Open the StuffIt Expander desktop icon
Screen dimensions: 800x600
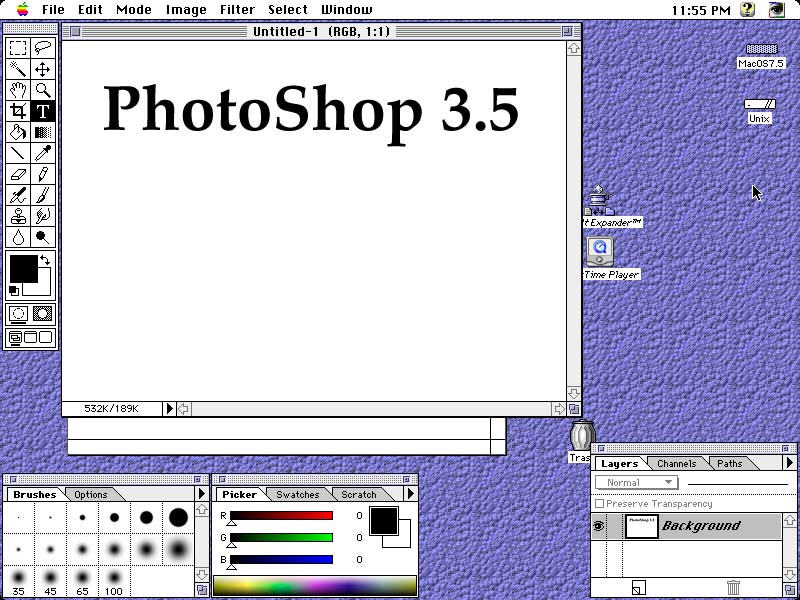tap(601, 200)
